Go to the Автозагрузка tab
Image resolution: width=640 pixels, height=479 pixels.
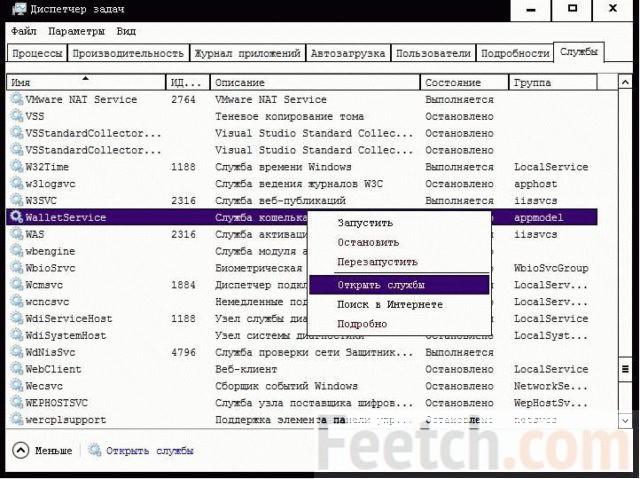click(348, 53)
